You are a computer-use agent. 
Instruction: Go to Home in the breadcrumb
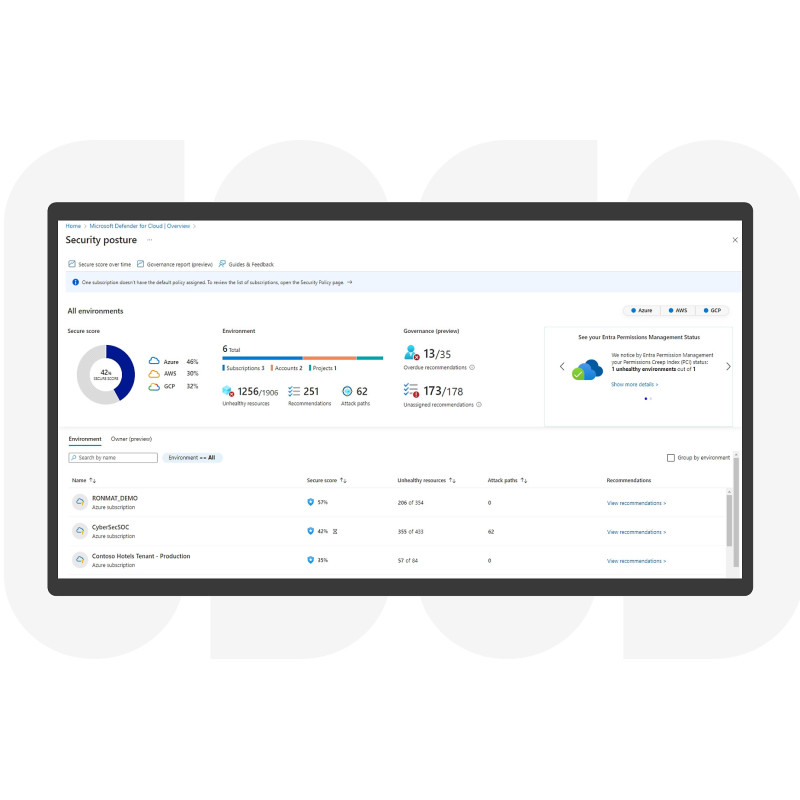(x=73, y=226)
